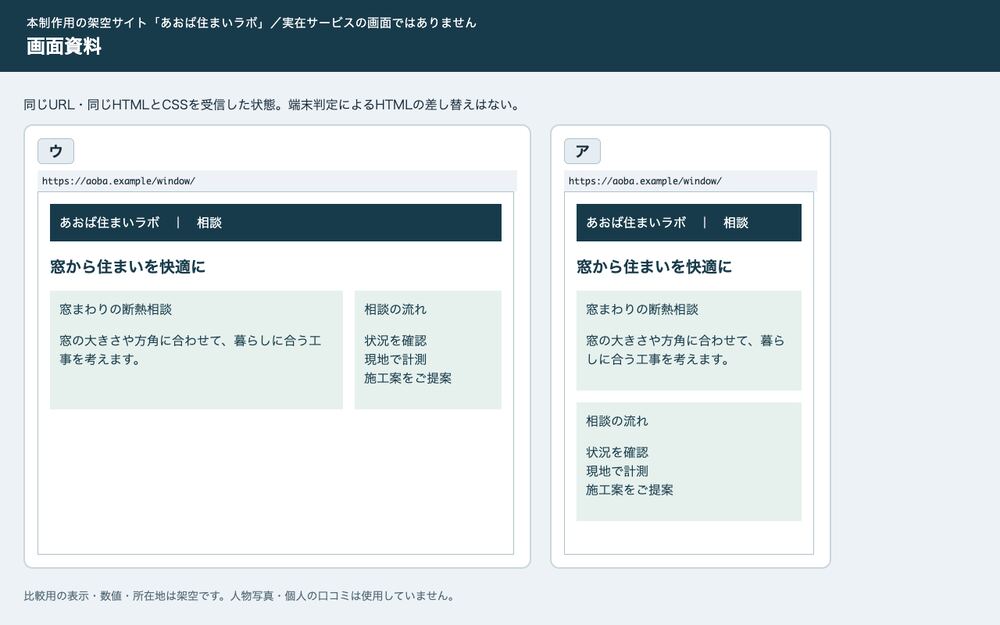This screenshot has height=625, width=1000.
Task: Click the card description paragraph in panel ア
Action: (x=686, y=349)
